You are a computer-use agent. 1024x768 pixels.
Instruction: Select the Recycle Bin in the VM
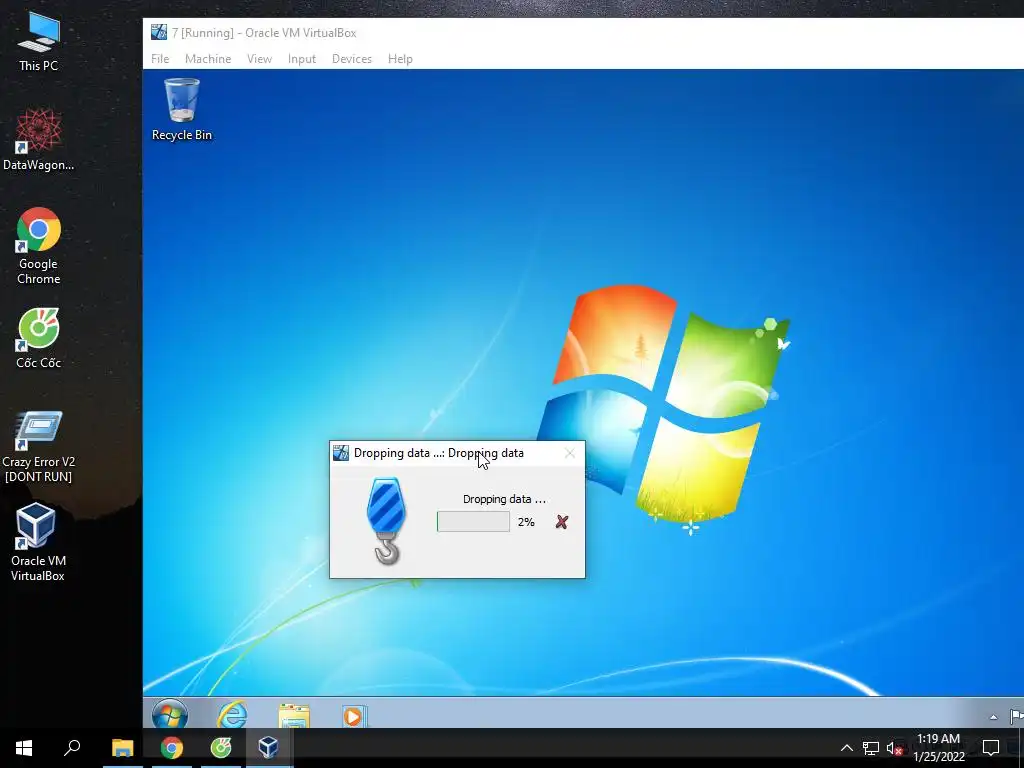click(182, 109)
